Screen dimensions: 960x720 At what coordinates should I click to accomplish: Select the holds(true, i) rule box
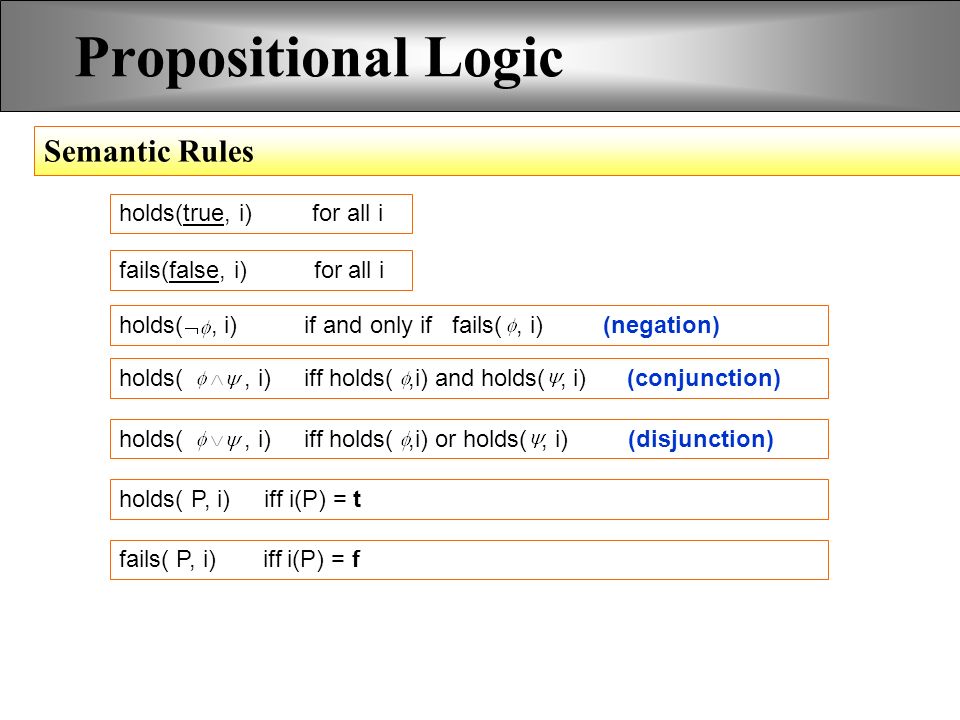[x=261, y=214]
